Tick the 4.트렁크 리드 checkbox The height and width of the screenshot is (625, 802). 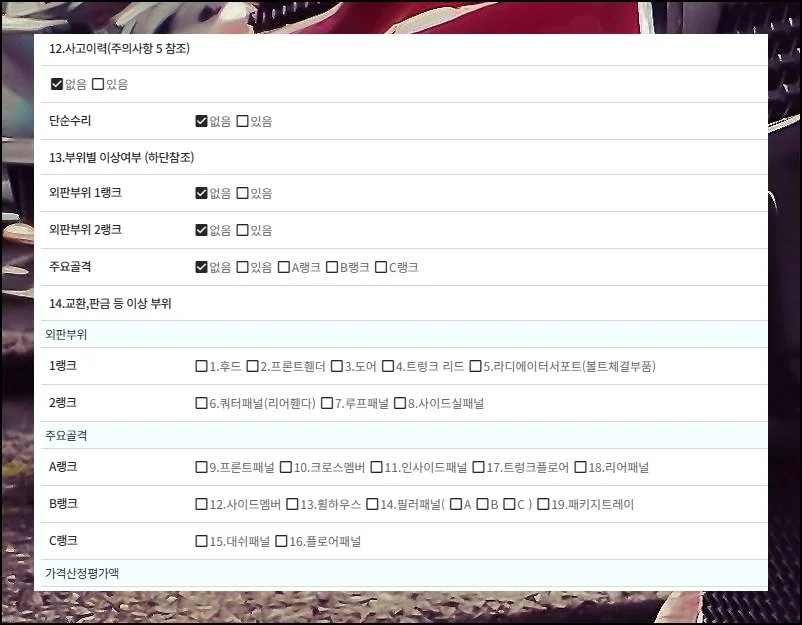point(388,366)
